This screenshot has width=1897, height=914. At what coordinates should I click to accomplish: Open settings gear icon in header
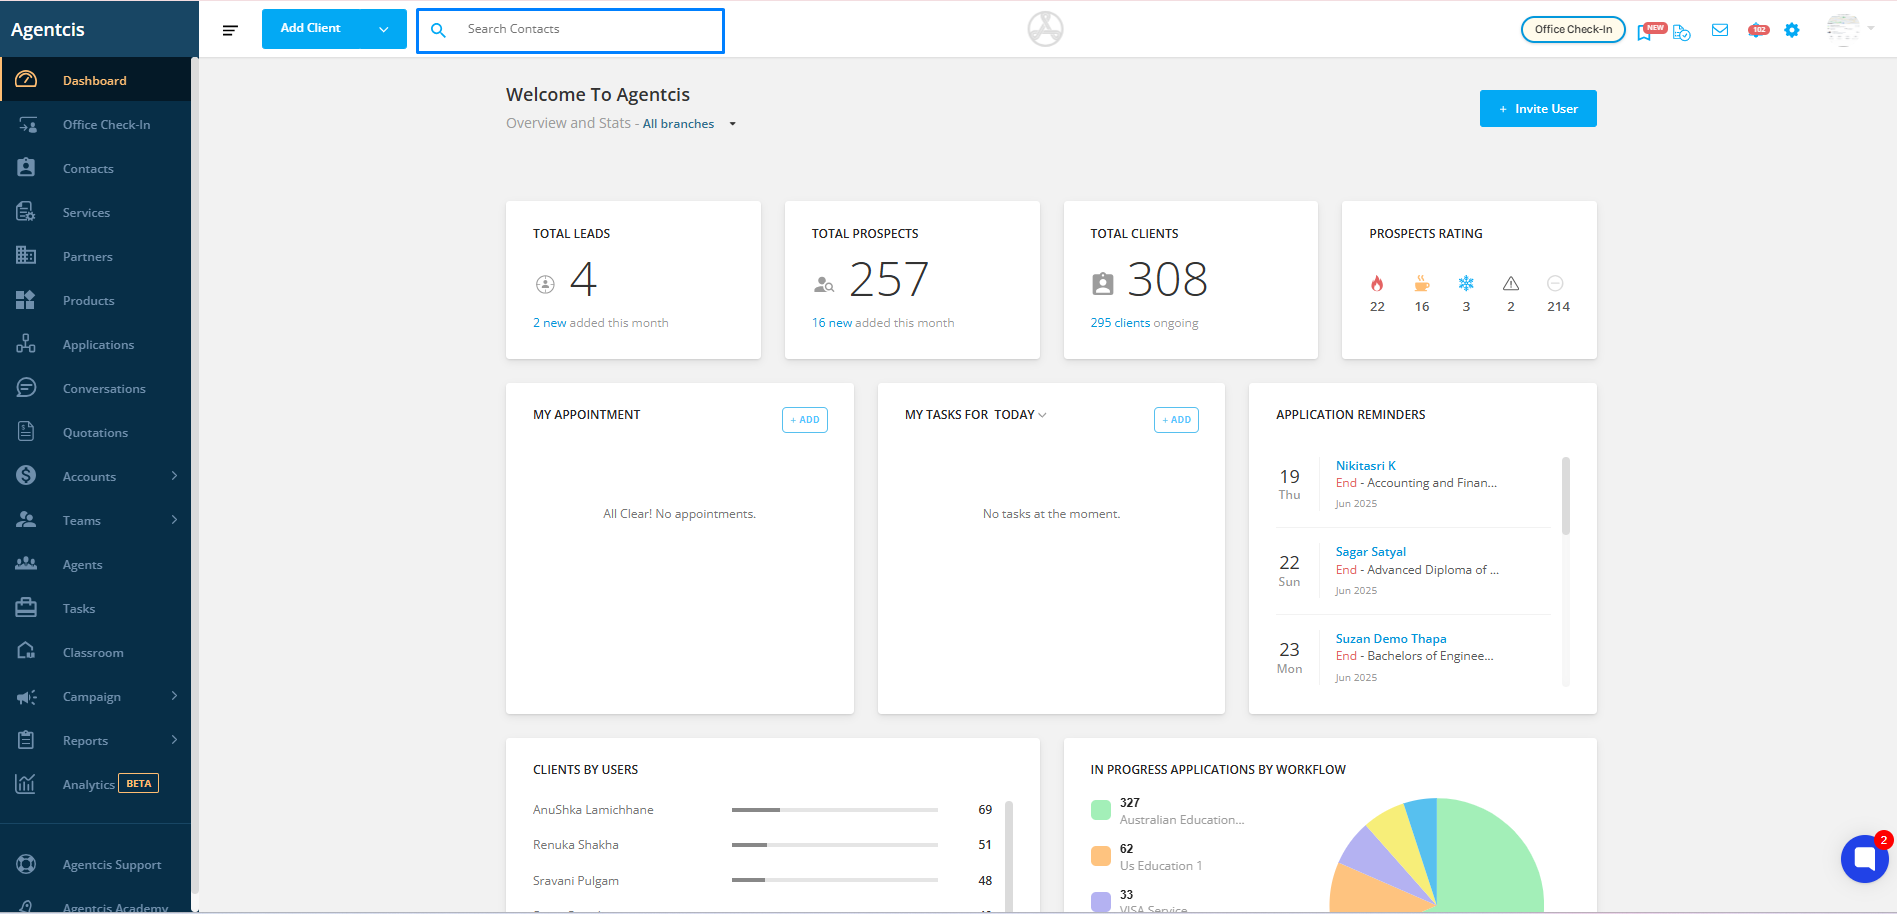point(1792,30)
